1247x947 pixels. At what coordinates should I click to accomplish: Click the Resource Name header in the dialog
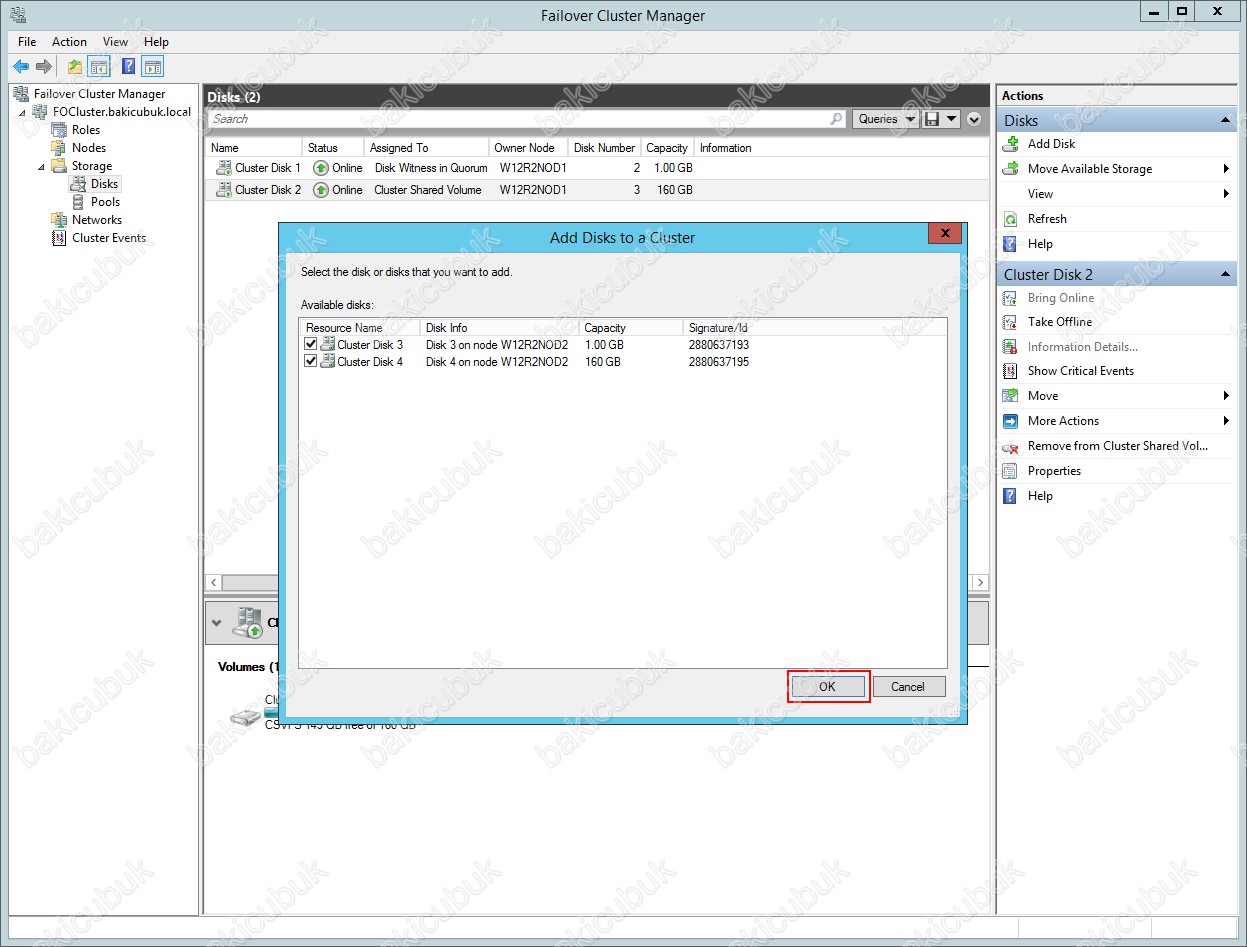pyautogui.click(x=360, y=328)
